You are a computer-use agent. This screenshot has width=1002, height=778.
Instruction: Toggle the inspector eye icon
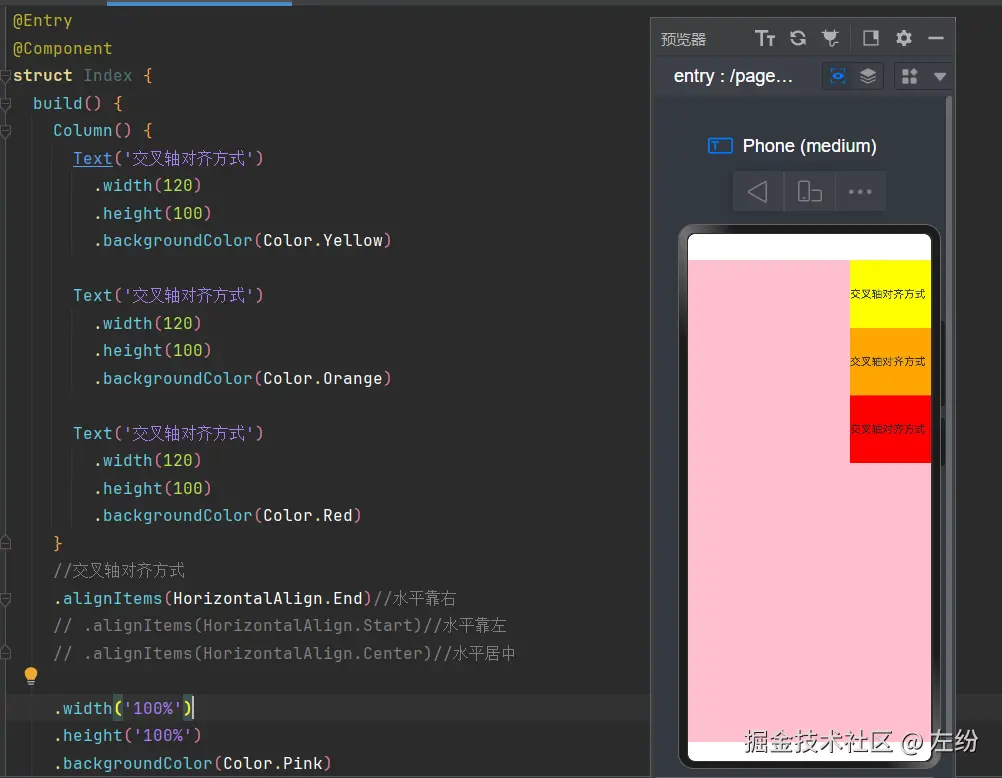[838, 76]
